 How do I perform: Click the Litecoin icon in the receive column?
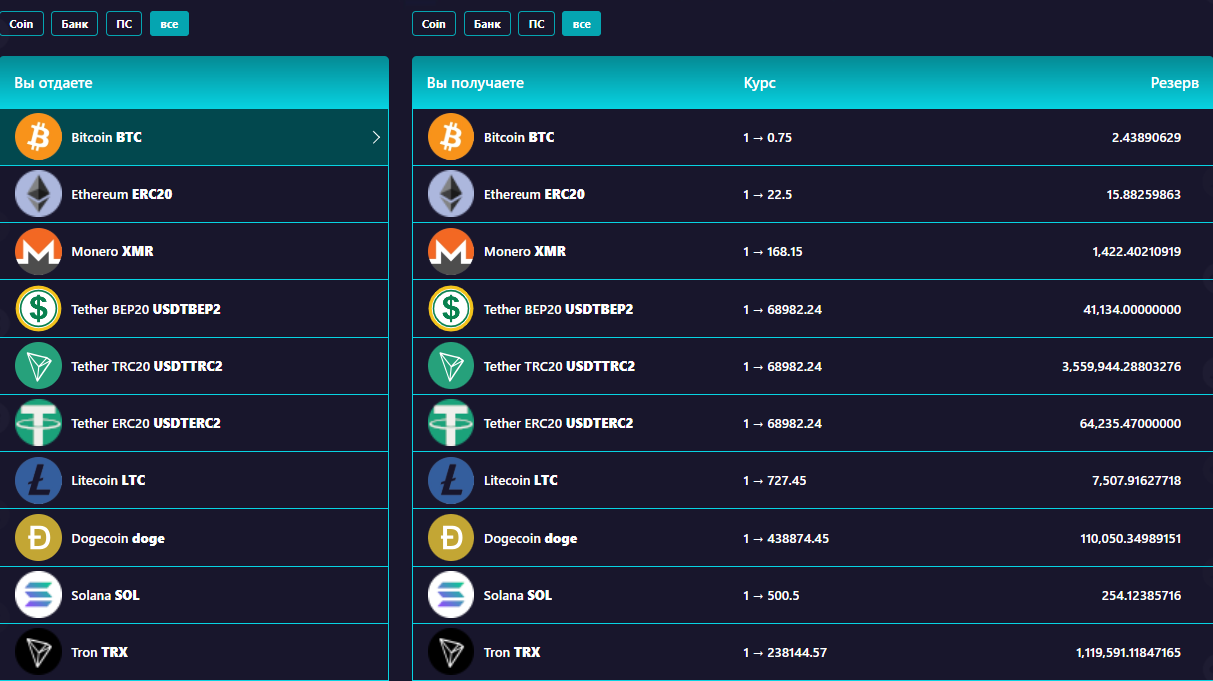pyautogui.click(x=451, y=480)
